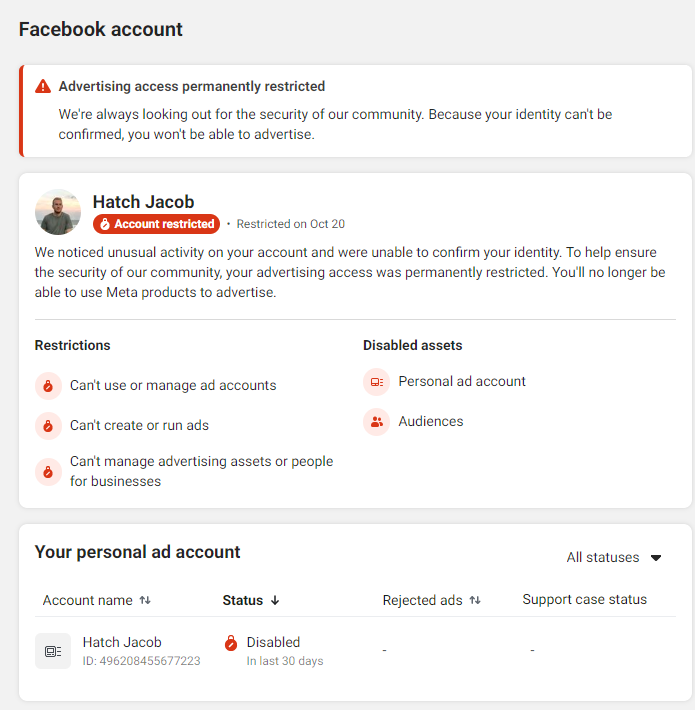Click the Audiences disabled asset label
Viewport: 695px width, 710px height.
[431, 421]
